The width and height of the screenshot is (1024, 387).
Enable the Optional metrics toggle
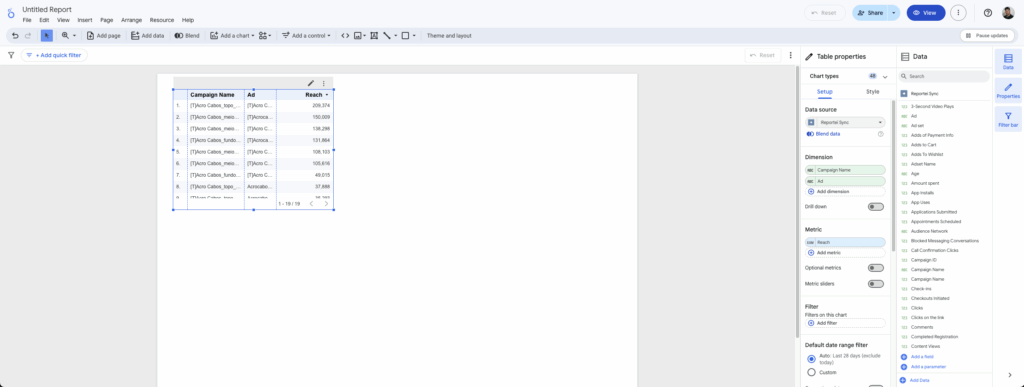[x=875, y=268]
